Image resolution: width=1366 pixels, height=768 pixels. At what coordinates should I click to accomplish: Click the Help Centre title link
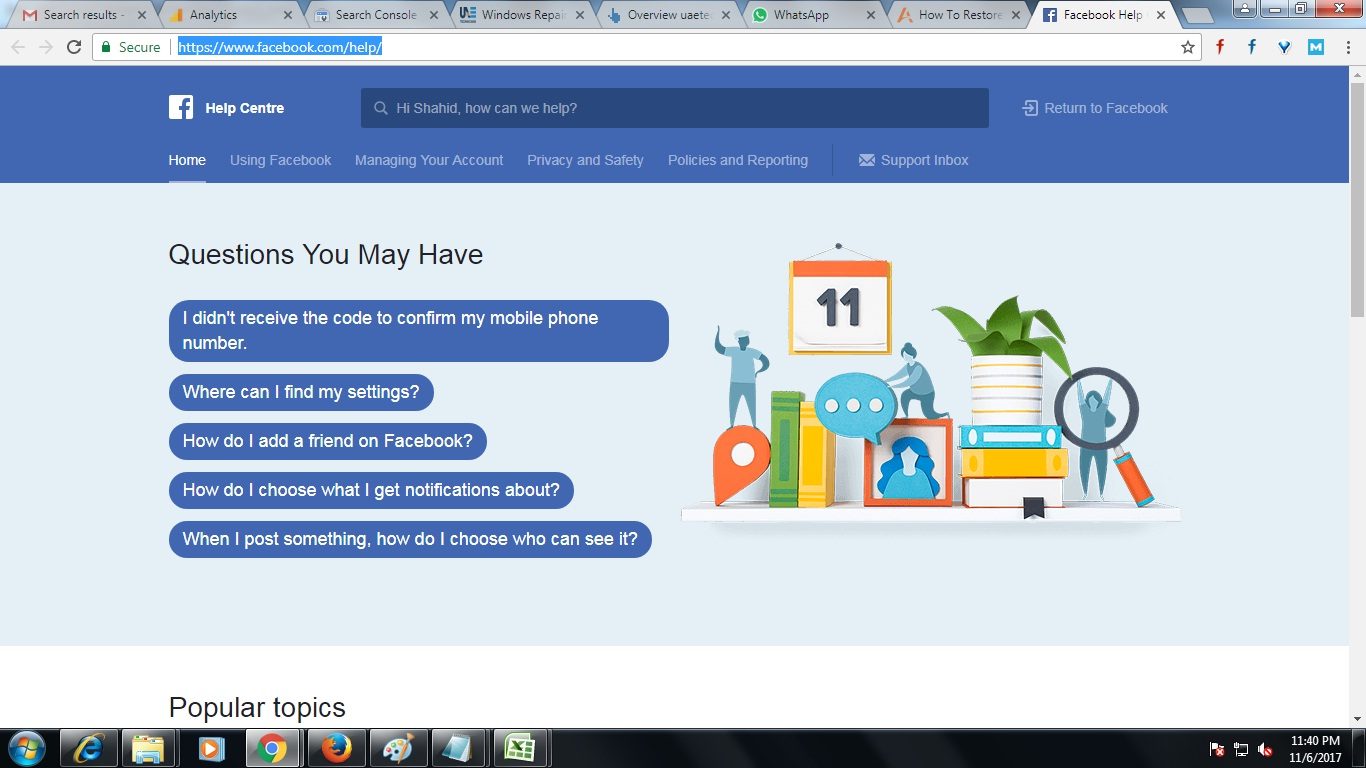click(245, 108)
